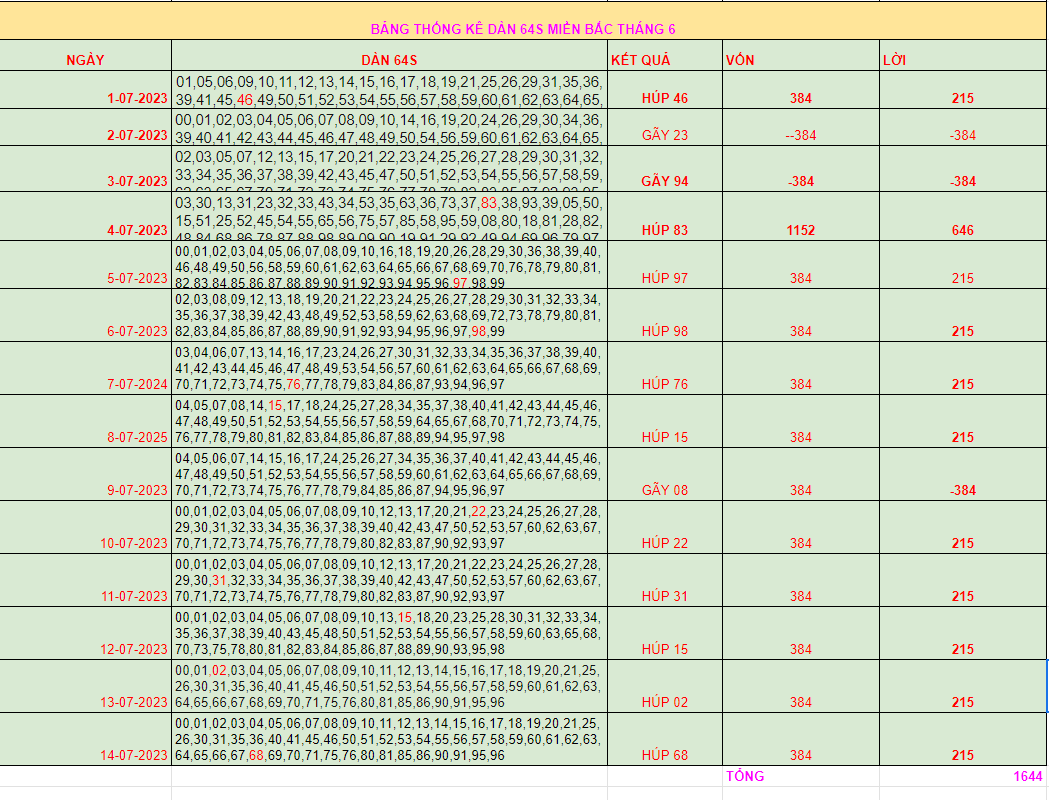Image resolution: width=1049 pixels, height=800 pixels.
Task: Select LỜI 215 in the HÚP 68 row
Action: (963, 739)
